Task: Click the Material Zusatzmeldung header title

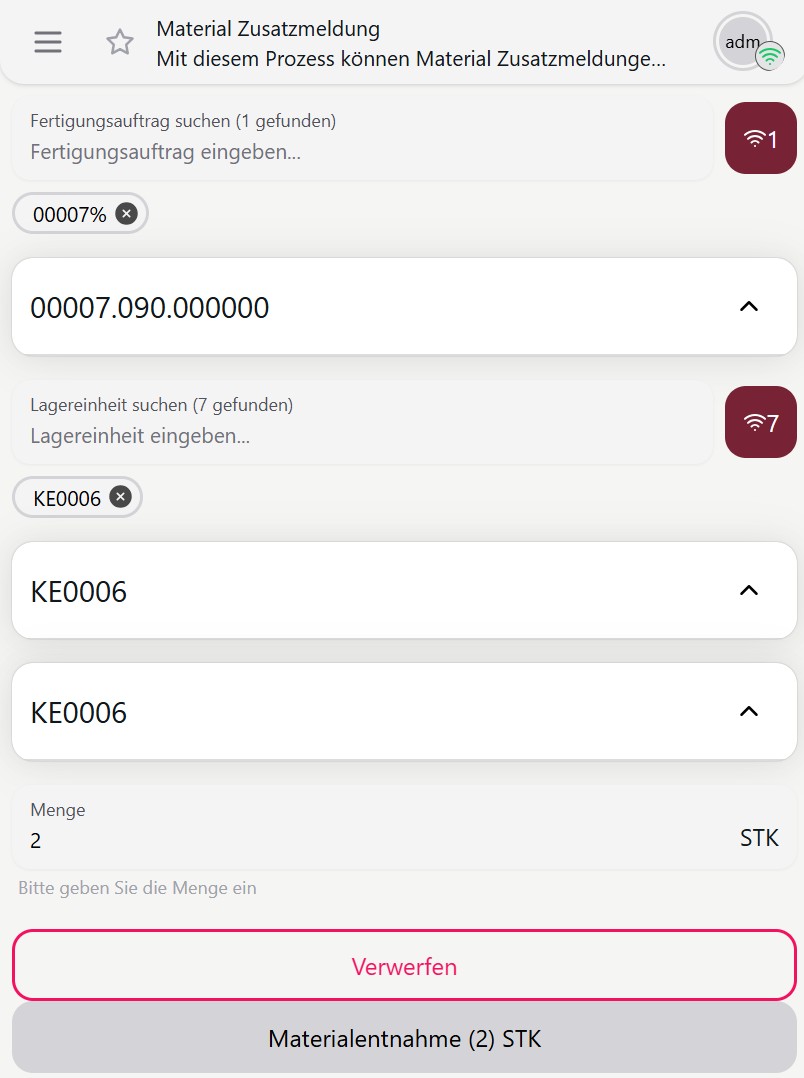Action: (268, 29)
